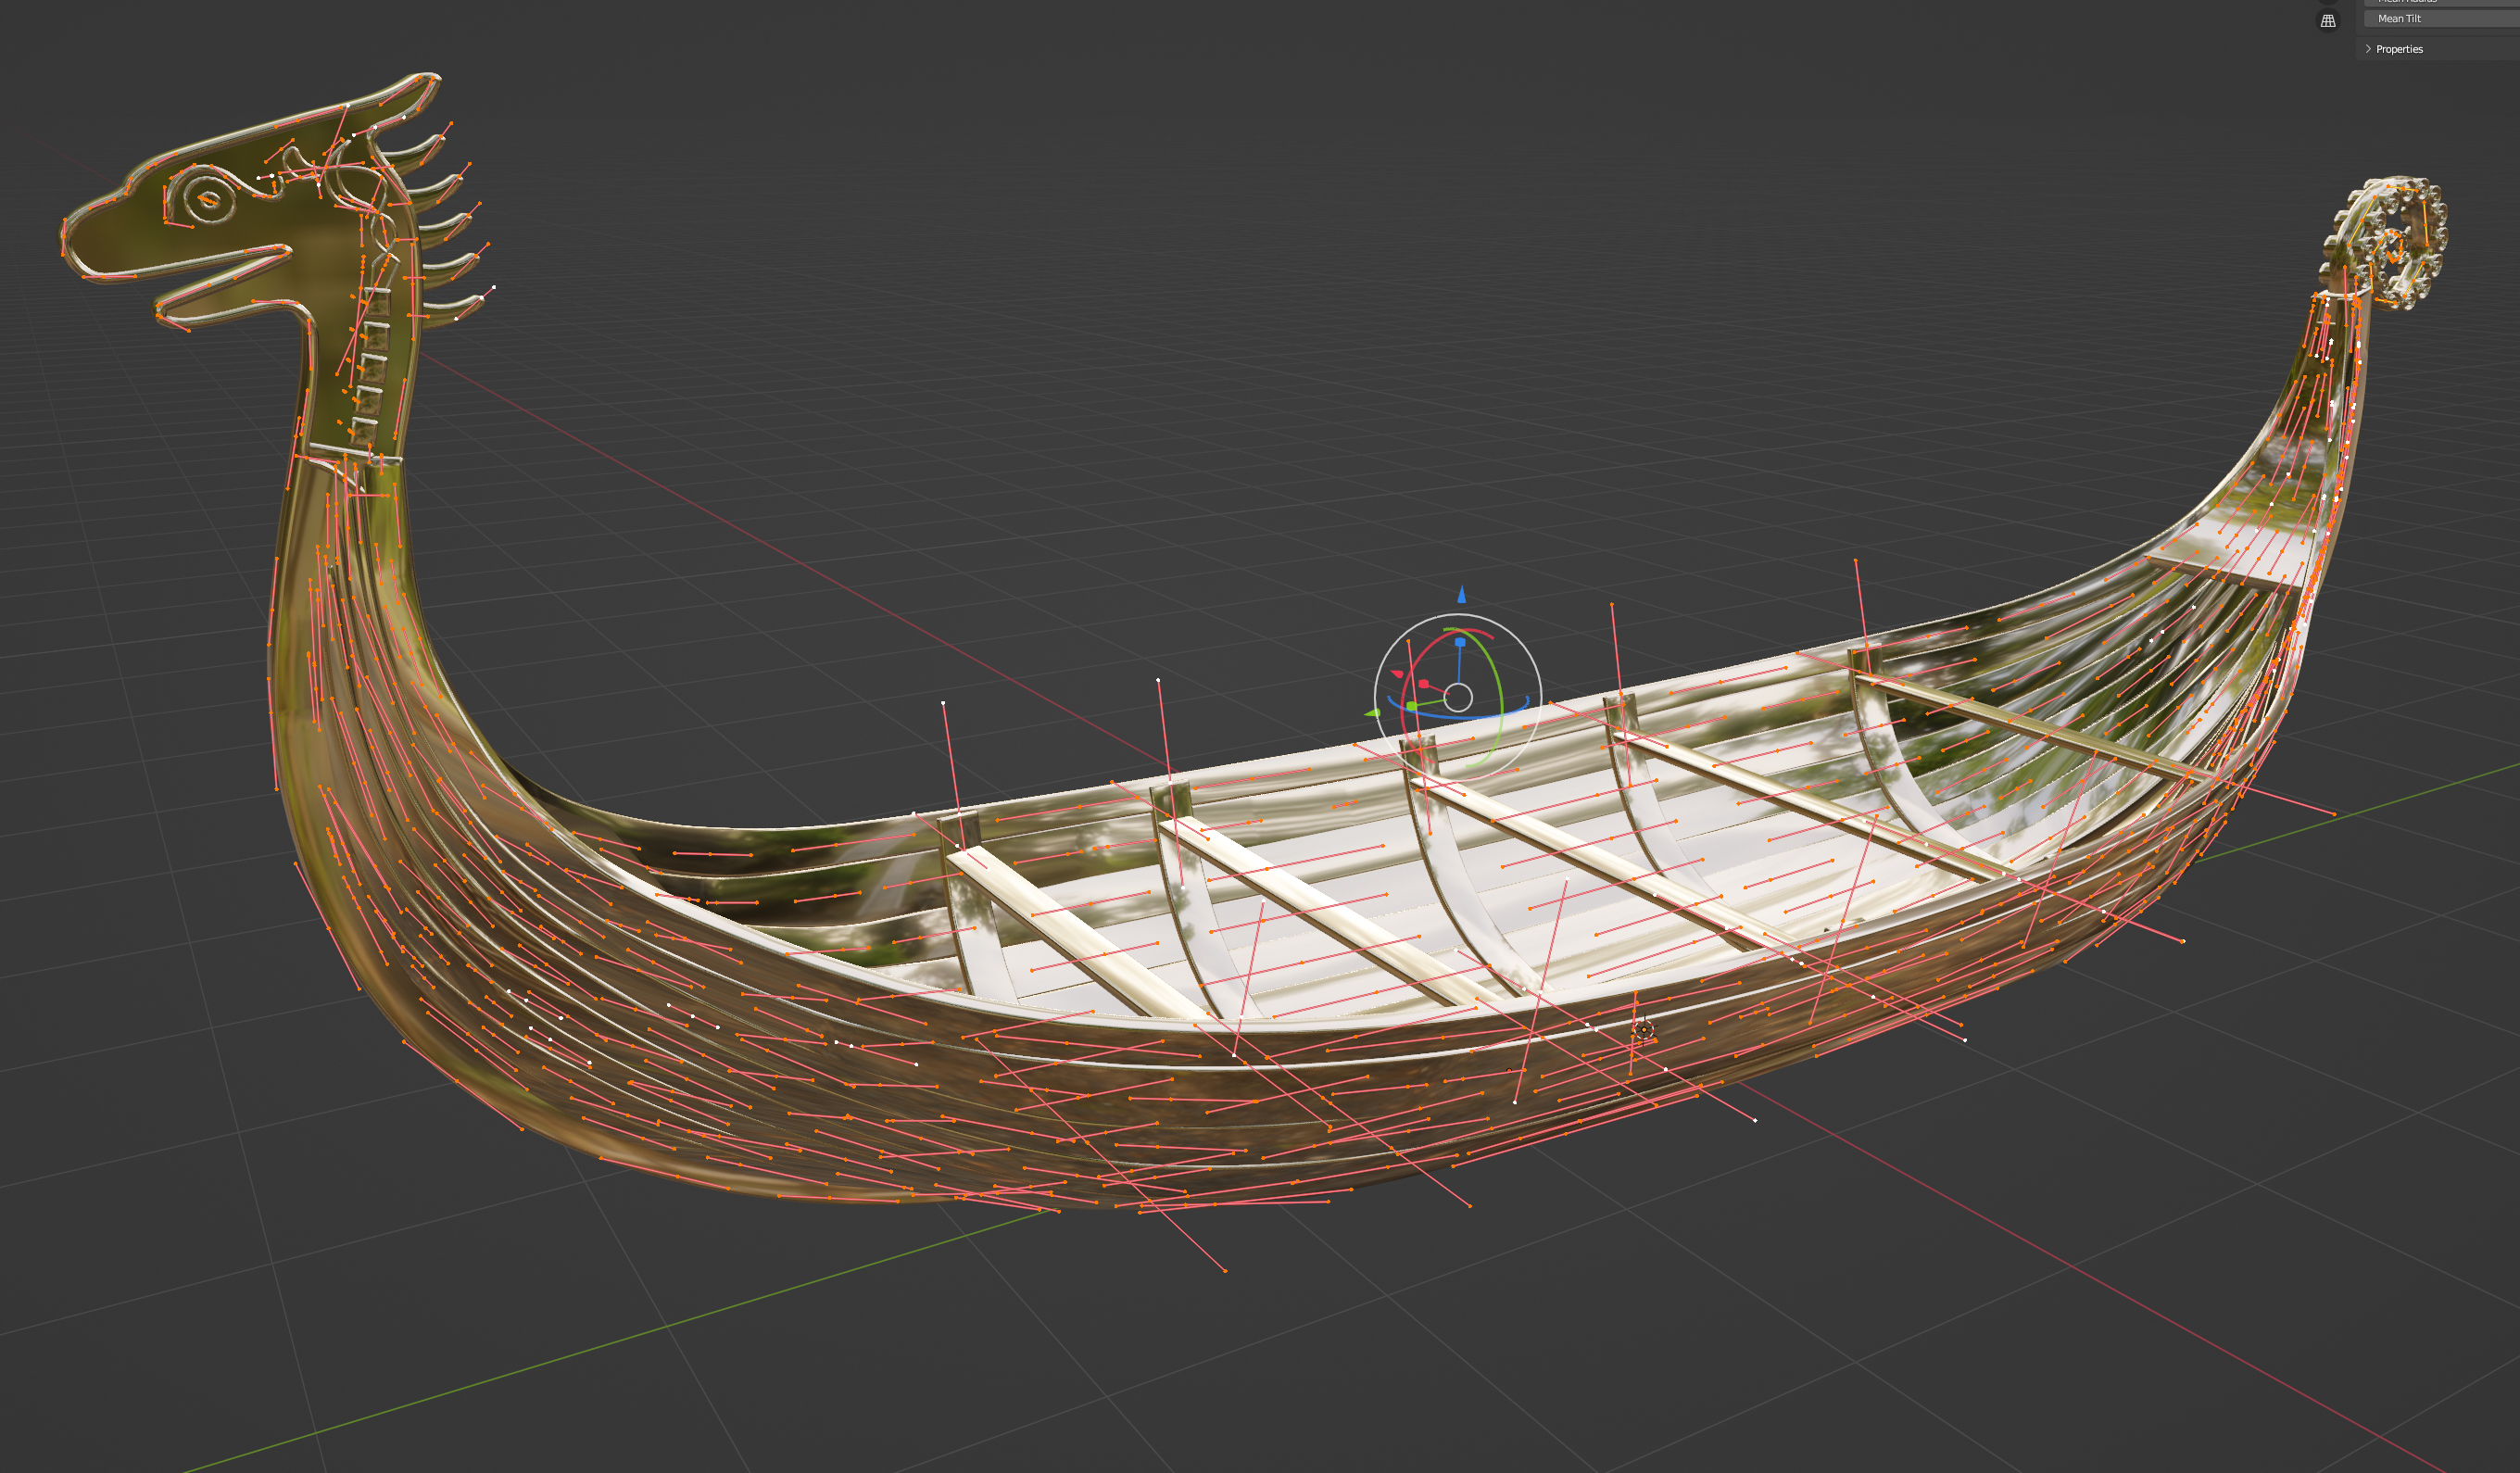Expand the Properties panel section
Image resolution: width=2520 pixels, height=1473 pixels.
(2368, 49)
